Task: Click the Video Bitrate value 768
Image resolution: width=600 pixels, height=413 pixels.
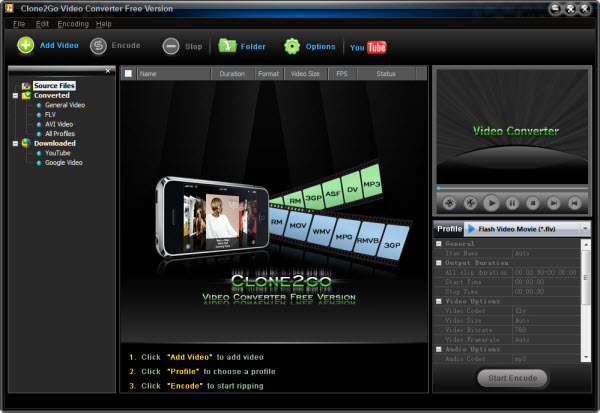Action: [x=546, y=330]
